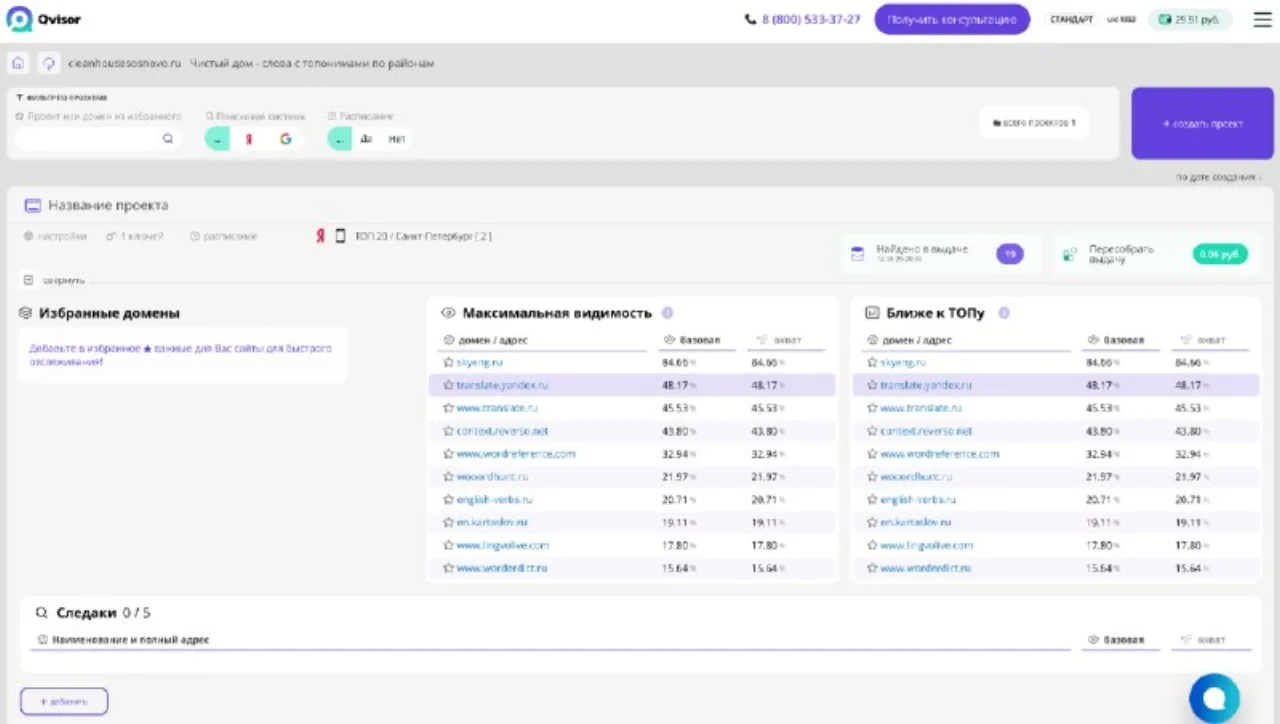This screenshot has height=724, width=1280.
Task: Select the Yandex search engine filter
Action: click(x=249, y=139)
